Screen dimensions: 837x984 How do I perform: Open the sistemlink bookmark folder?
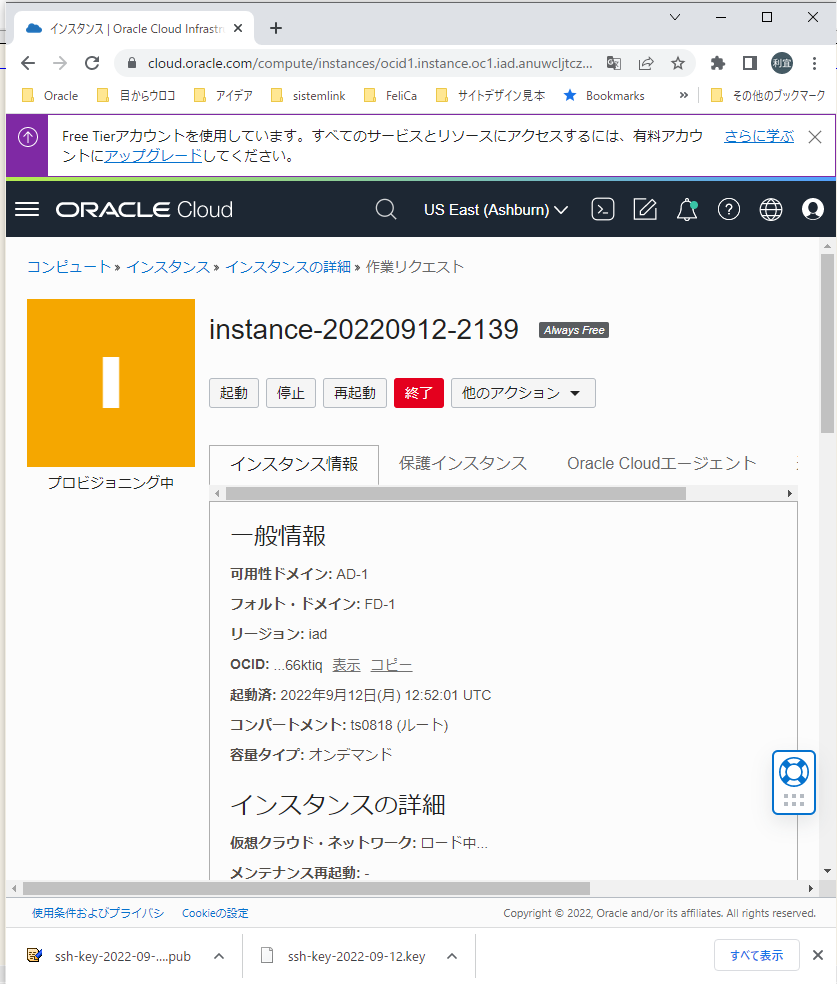(x=308, y=95)
